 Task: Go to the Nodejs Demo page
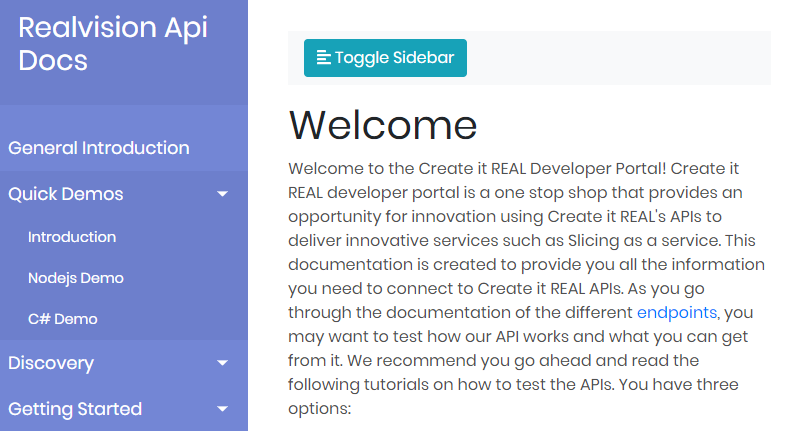coord(76,278)
